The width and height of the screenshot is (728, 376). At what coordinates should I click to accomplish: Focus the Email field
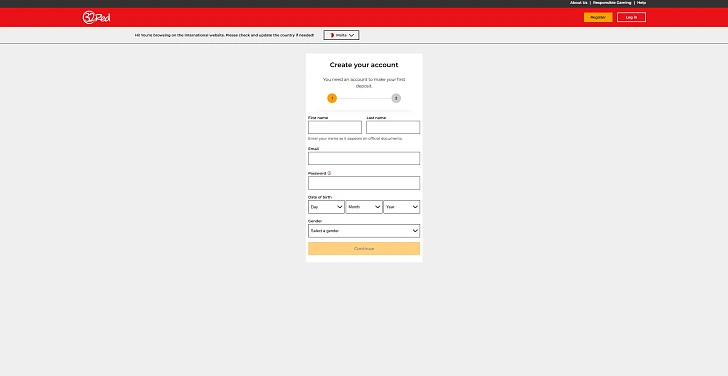tap(364, 158)
